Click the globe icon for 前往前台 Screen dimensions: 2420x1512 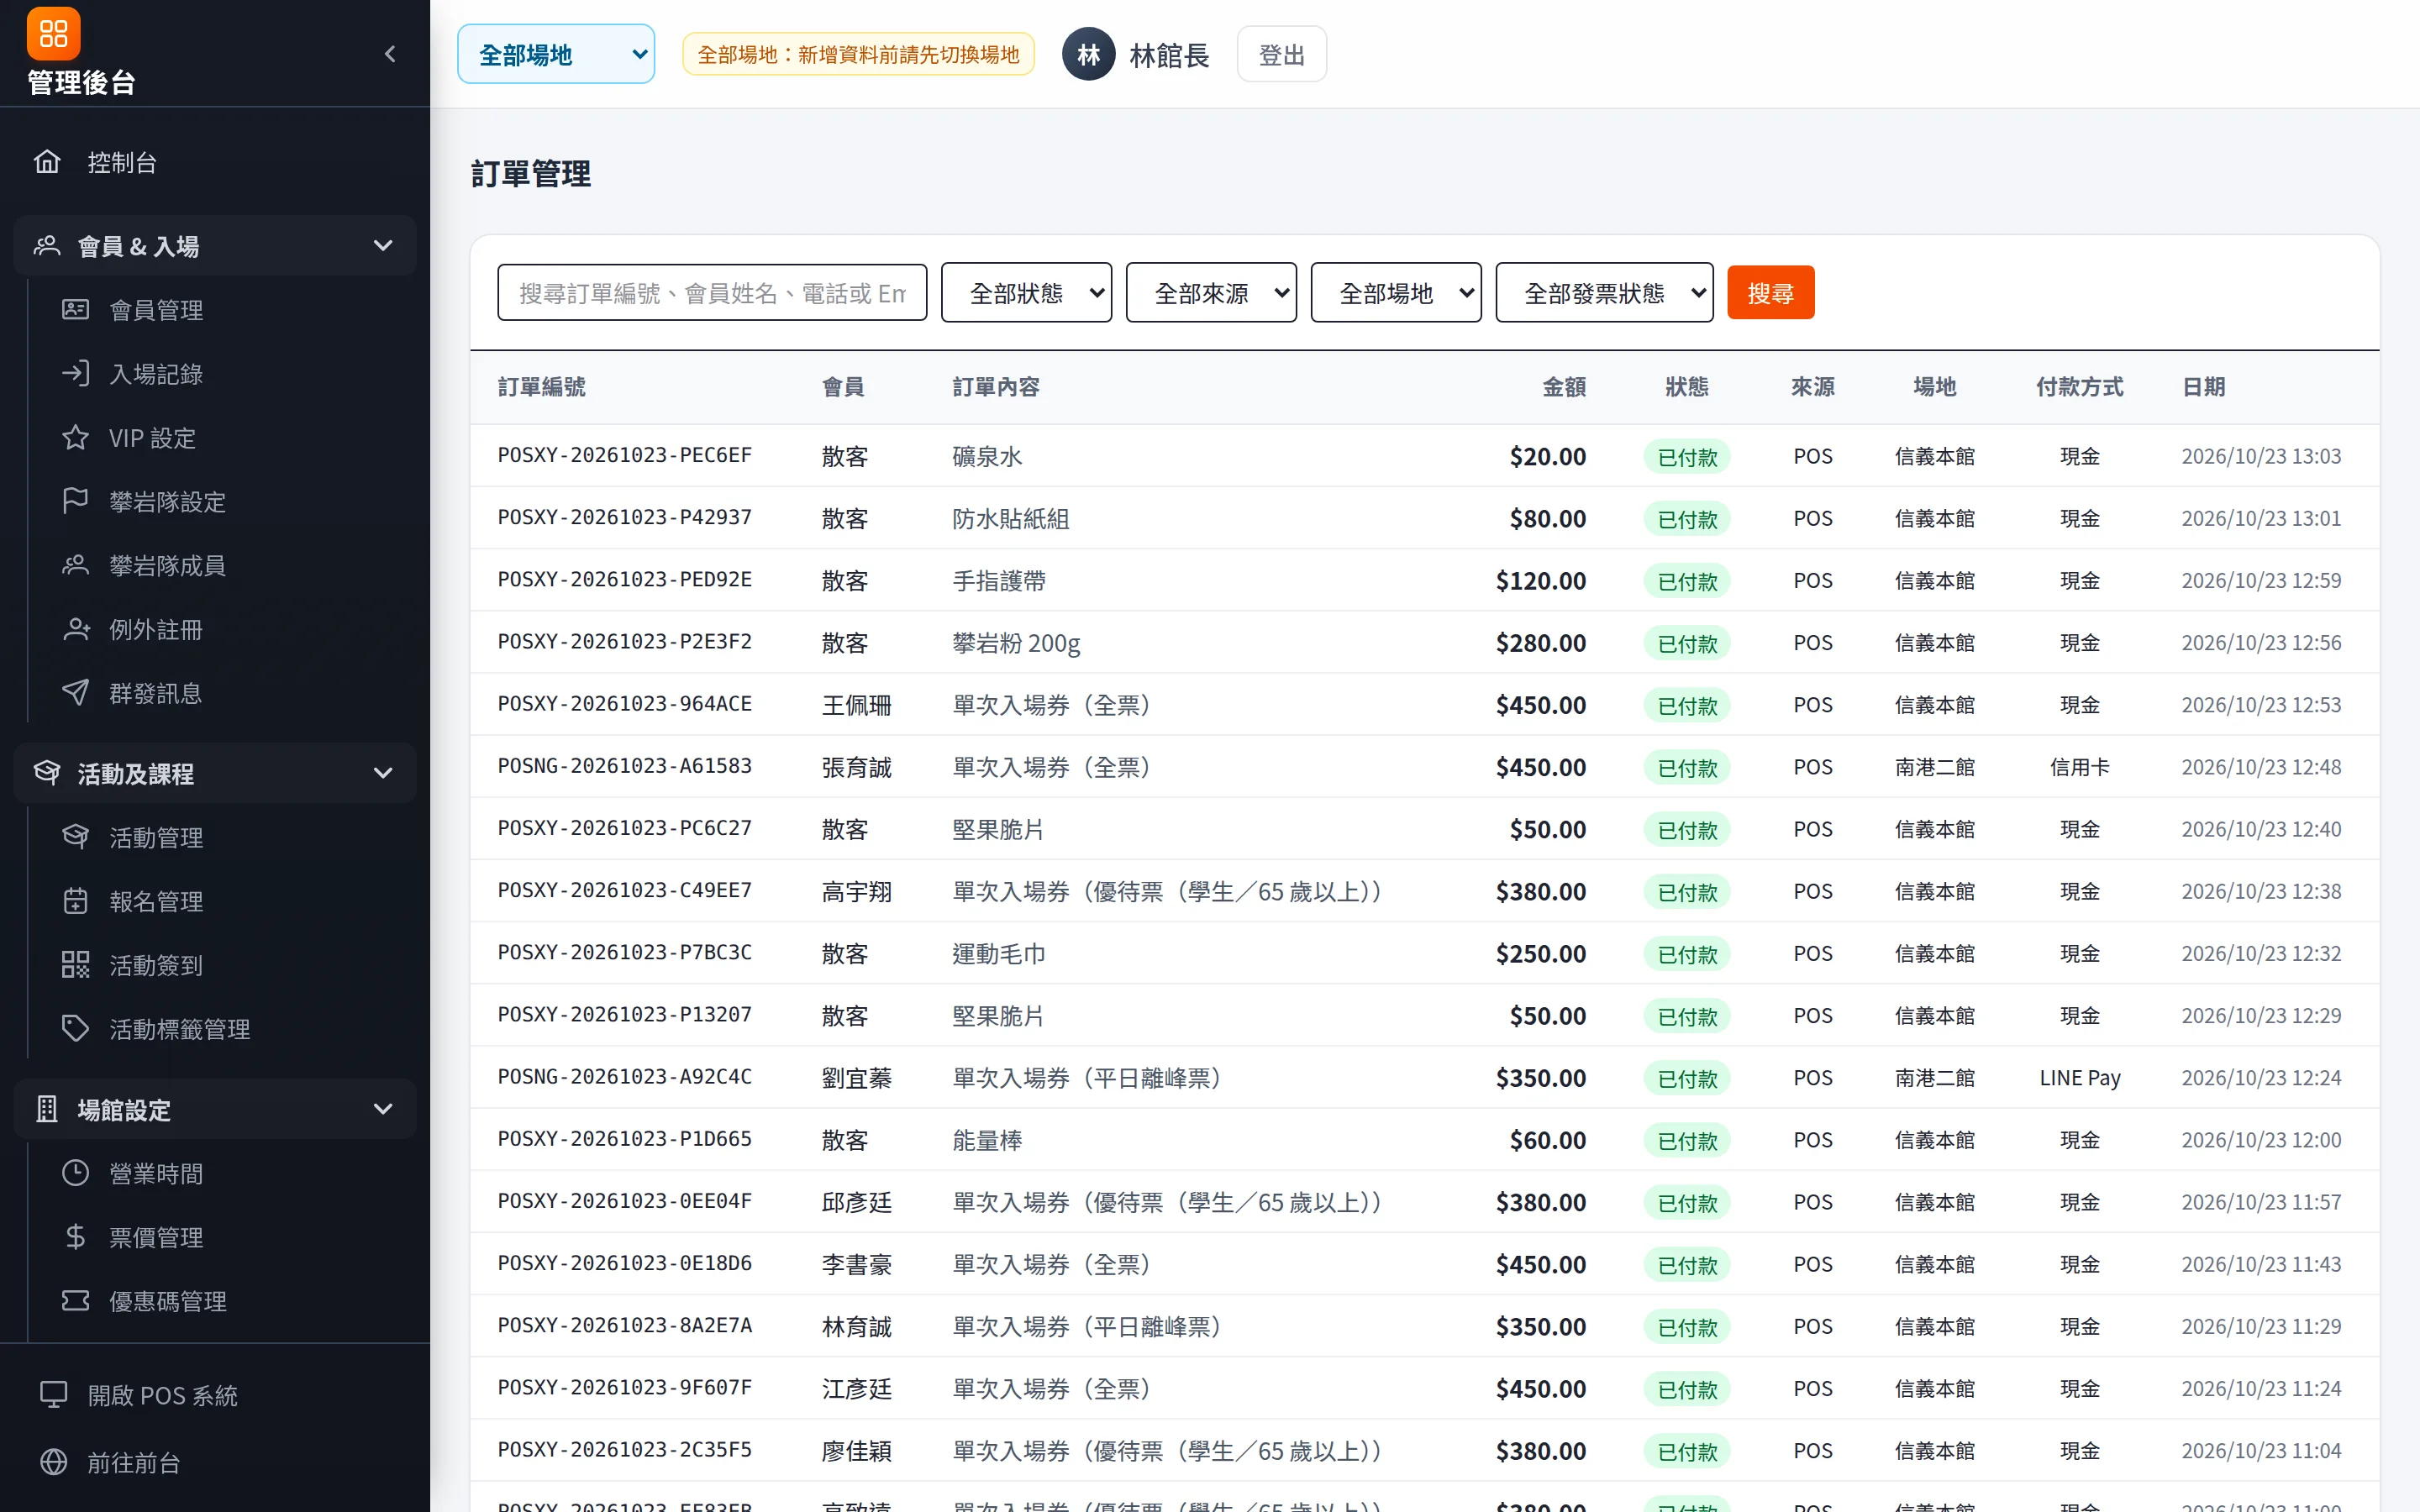(53, 1462)
